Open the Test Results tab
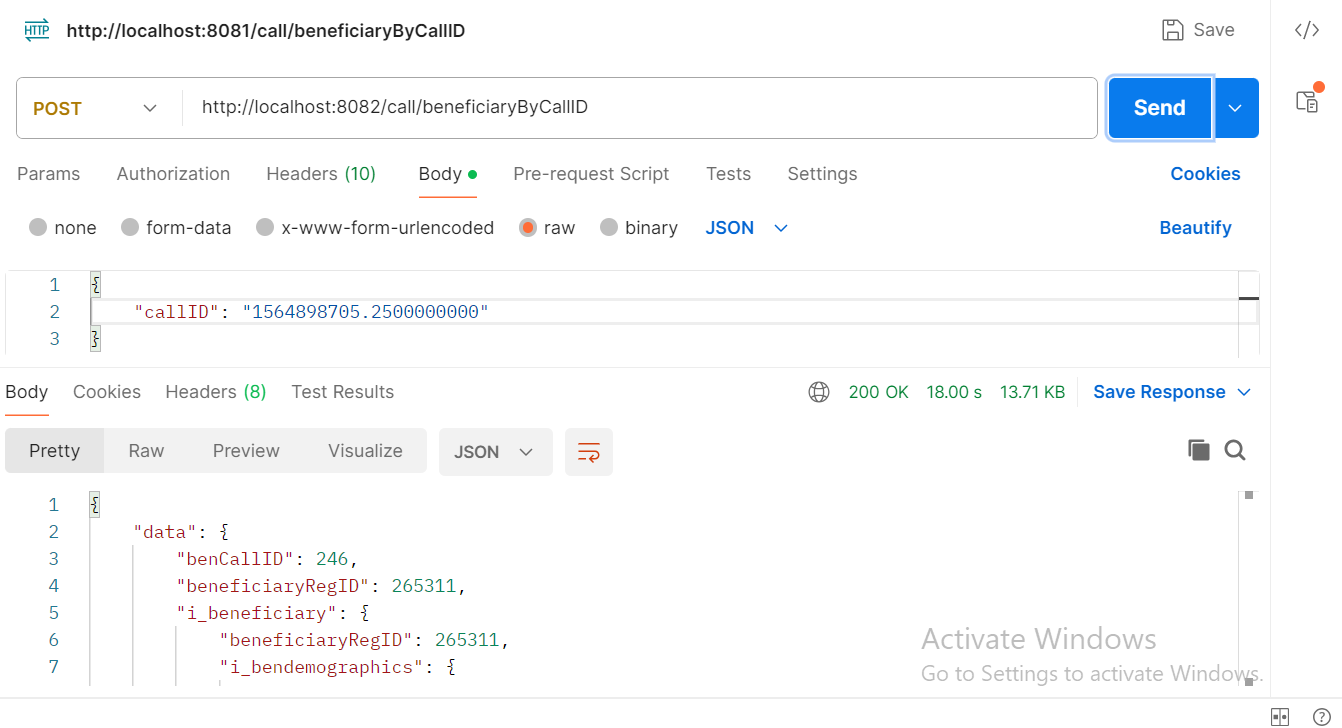The width and height of the screenshot is (1342, 728). coord(343,392)
